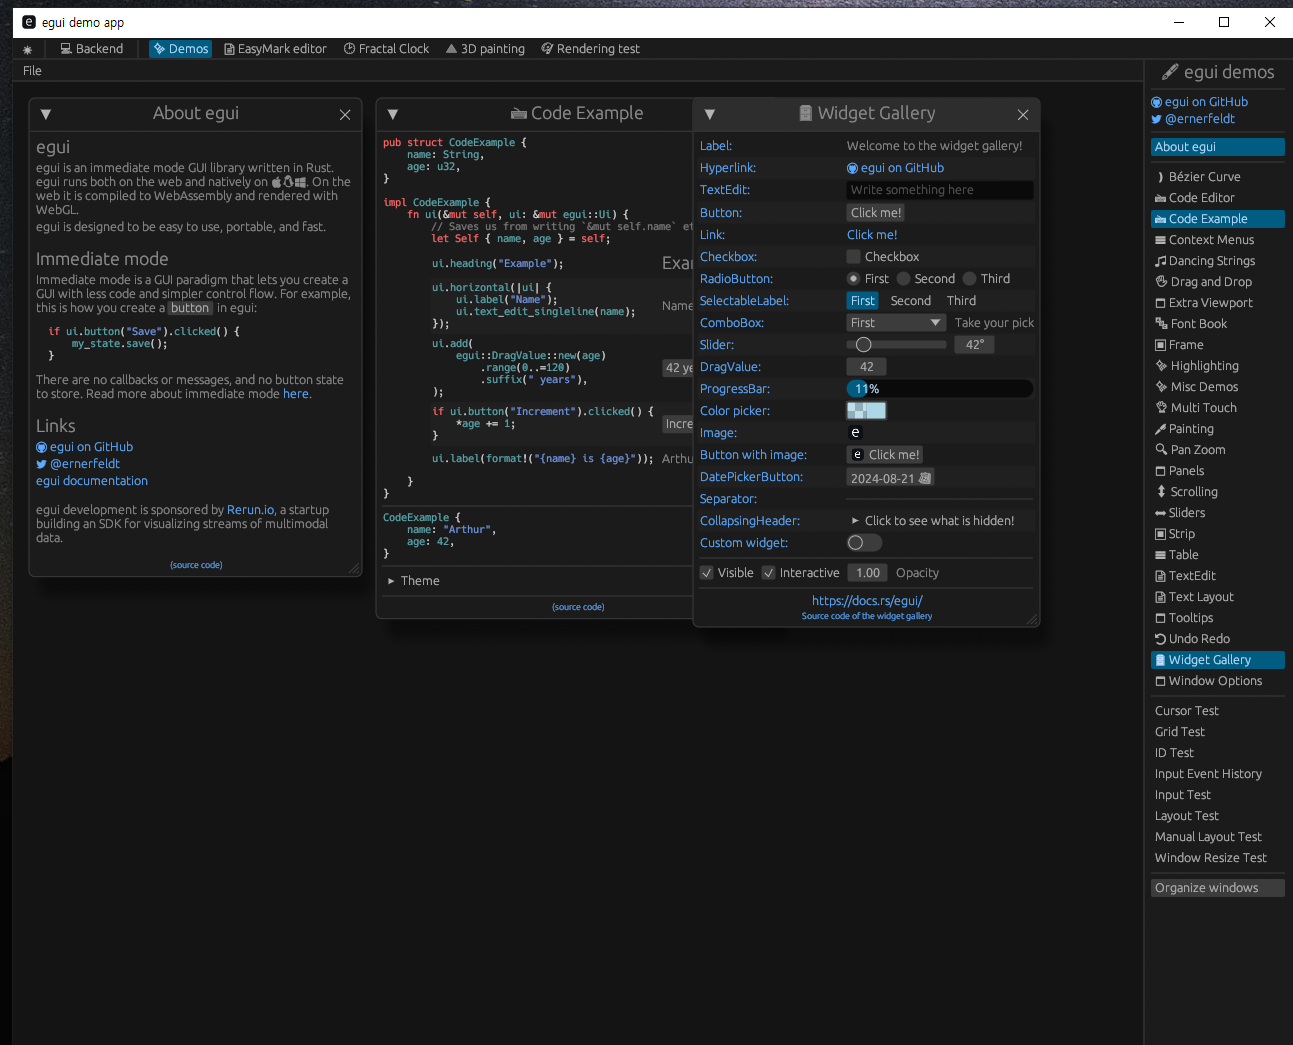Uncheck the Interactive checkbox
1293x1045 pixels.
(x=769, y=573)
